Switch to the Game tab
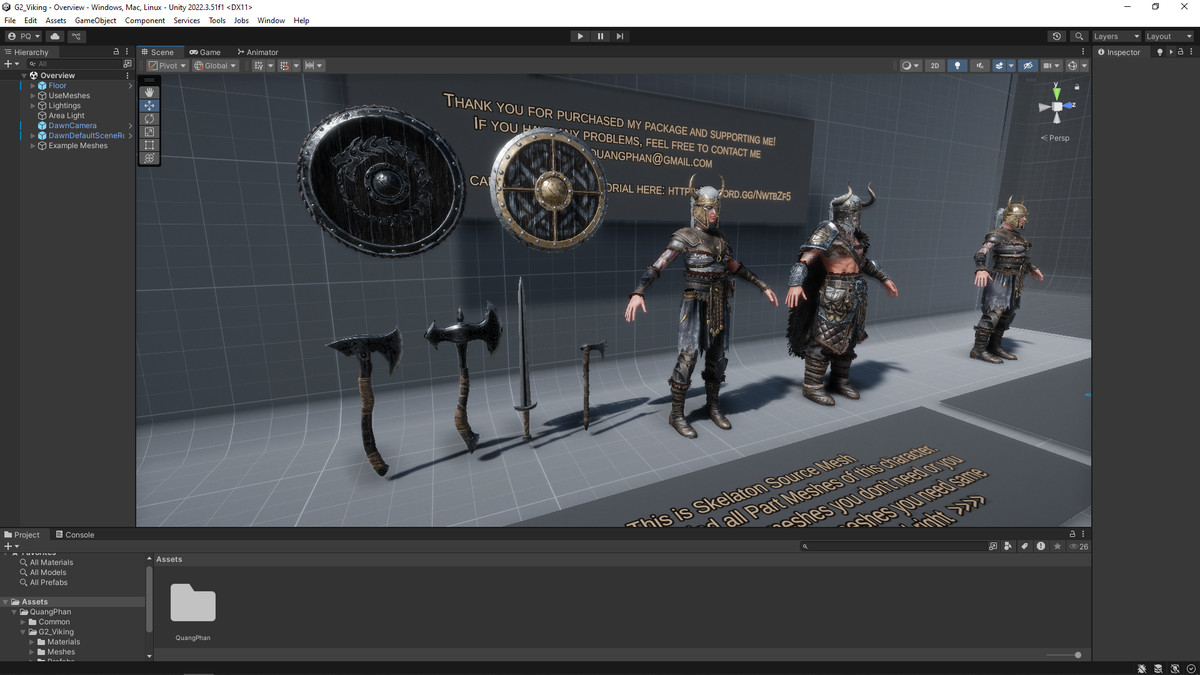This screenshot has height=675, width=1200. click(x=205, y=52)
